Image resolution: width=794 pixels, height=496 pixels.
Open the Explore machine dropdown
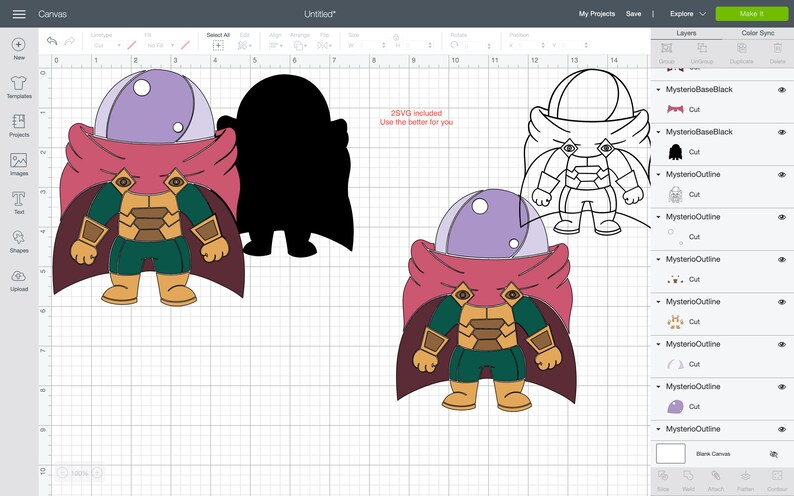tap(687, 14)
